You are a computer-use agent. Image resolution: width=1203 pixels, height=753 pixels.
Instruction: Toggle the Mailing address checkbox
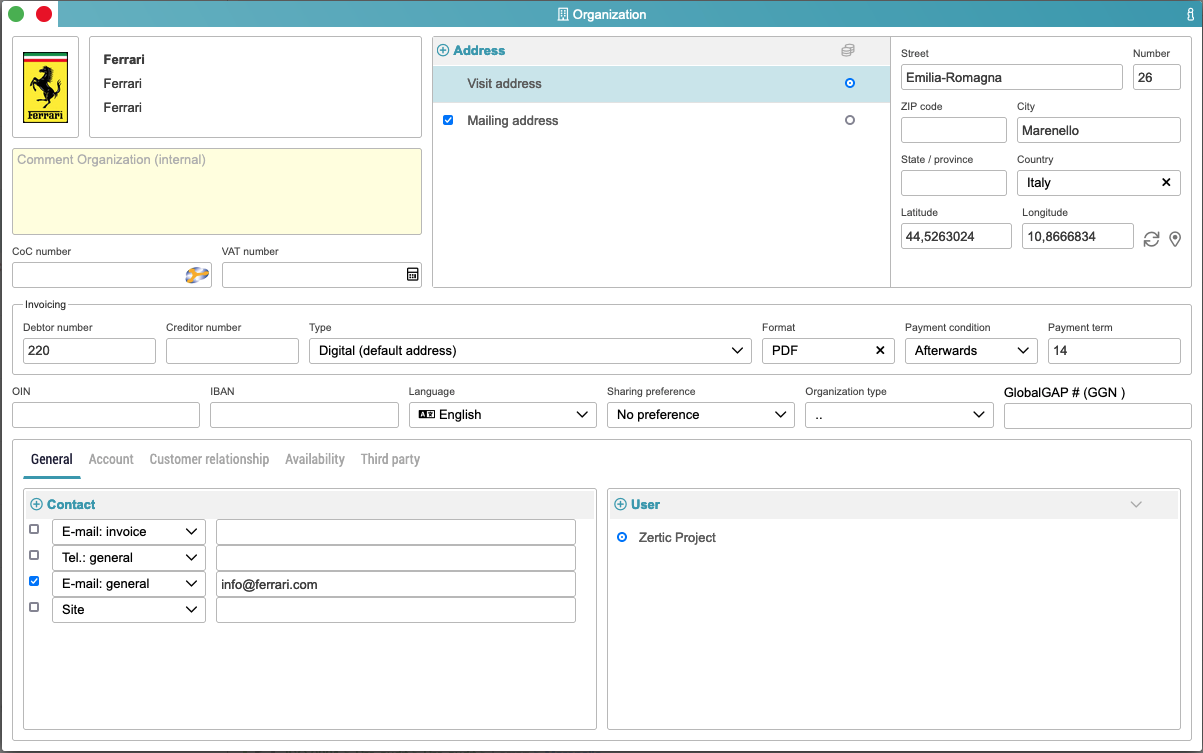(x=448, y=120)
